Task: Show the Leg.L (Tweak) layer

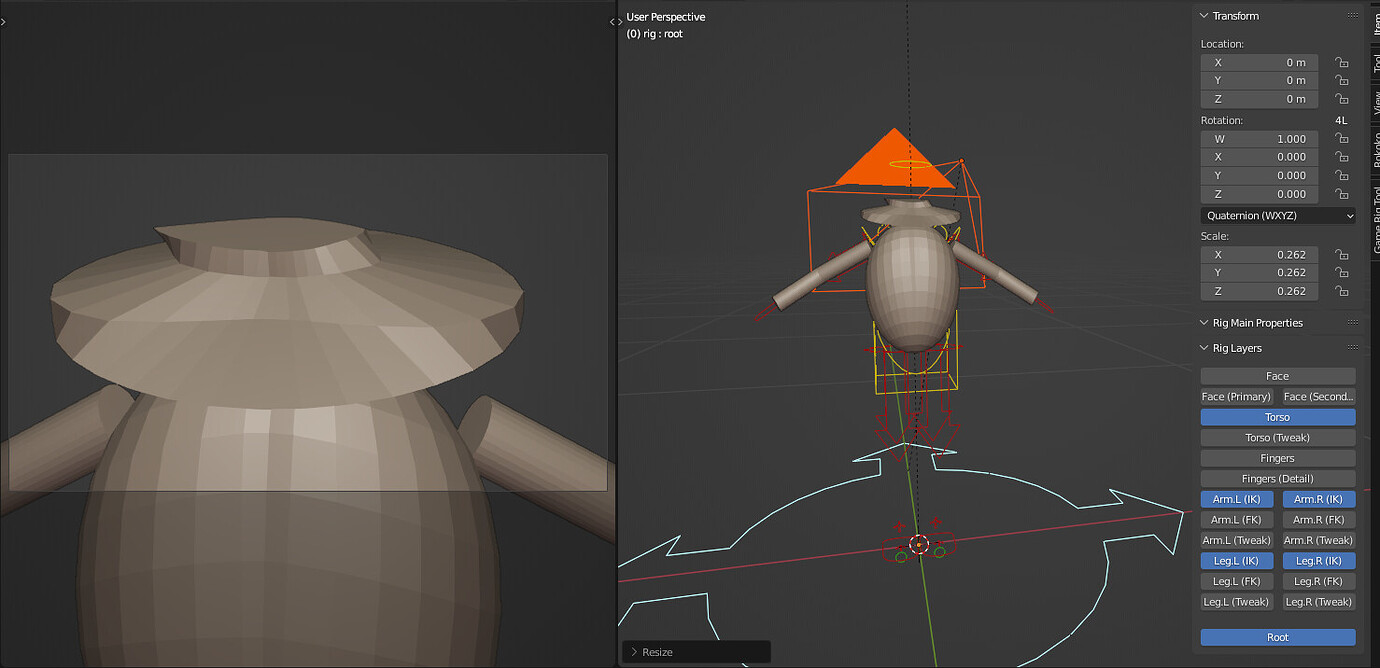Action: (1236, 602)
